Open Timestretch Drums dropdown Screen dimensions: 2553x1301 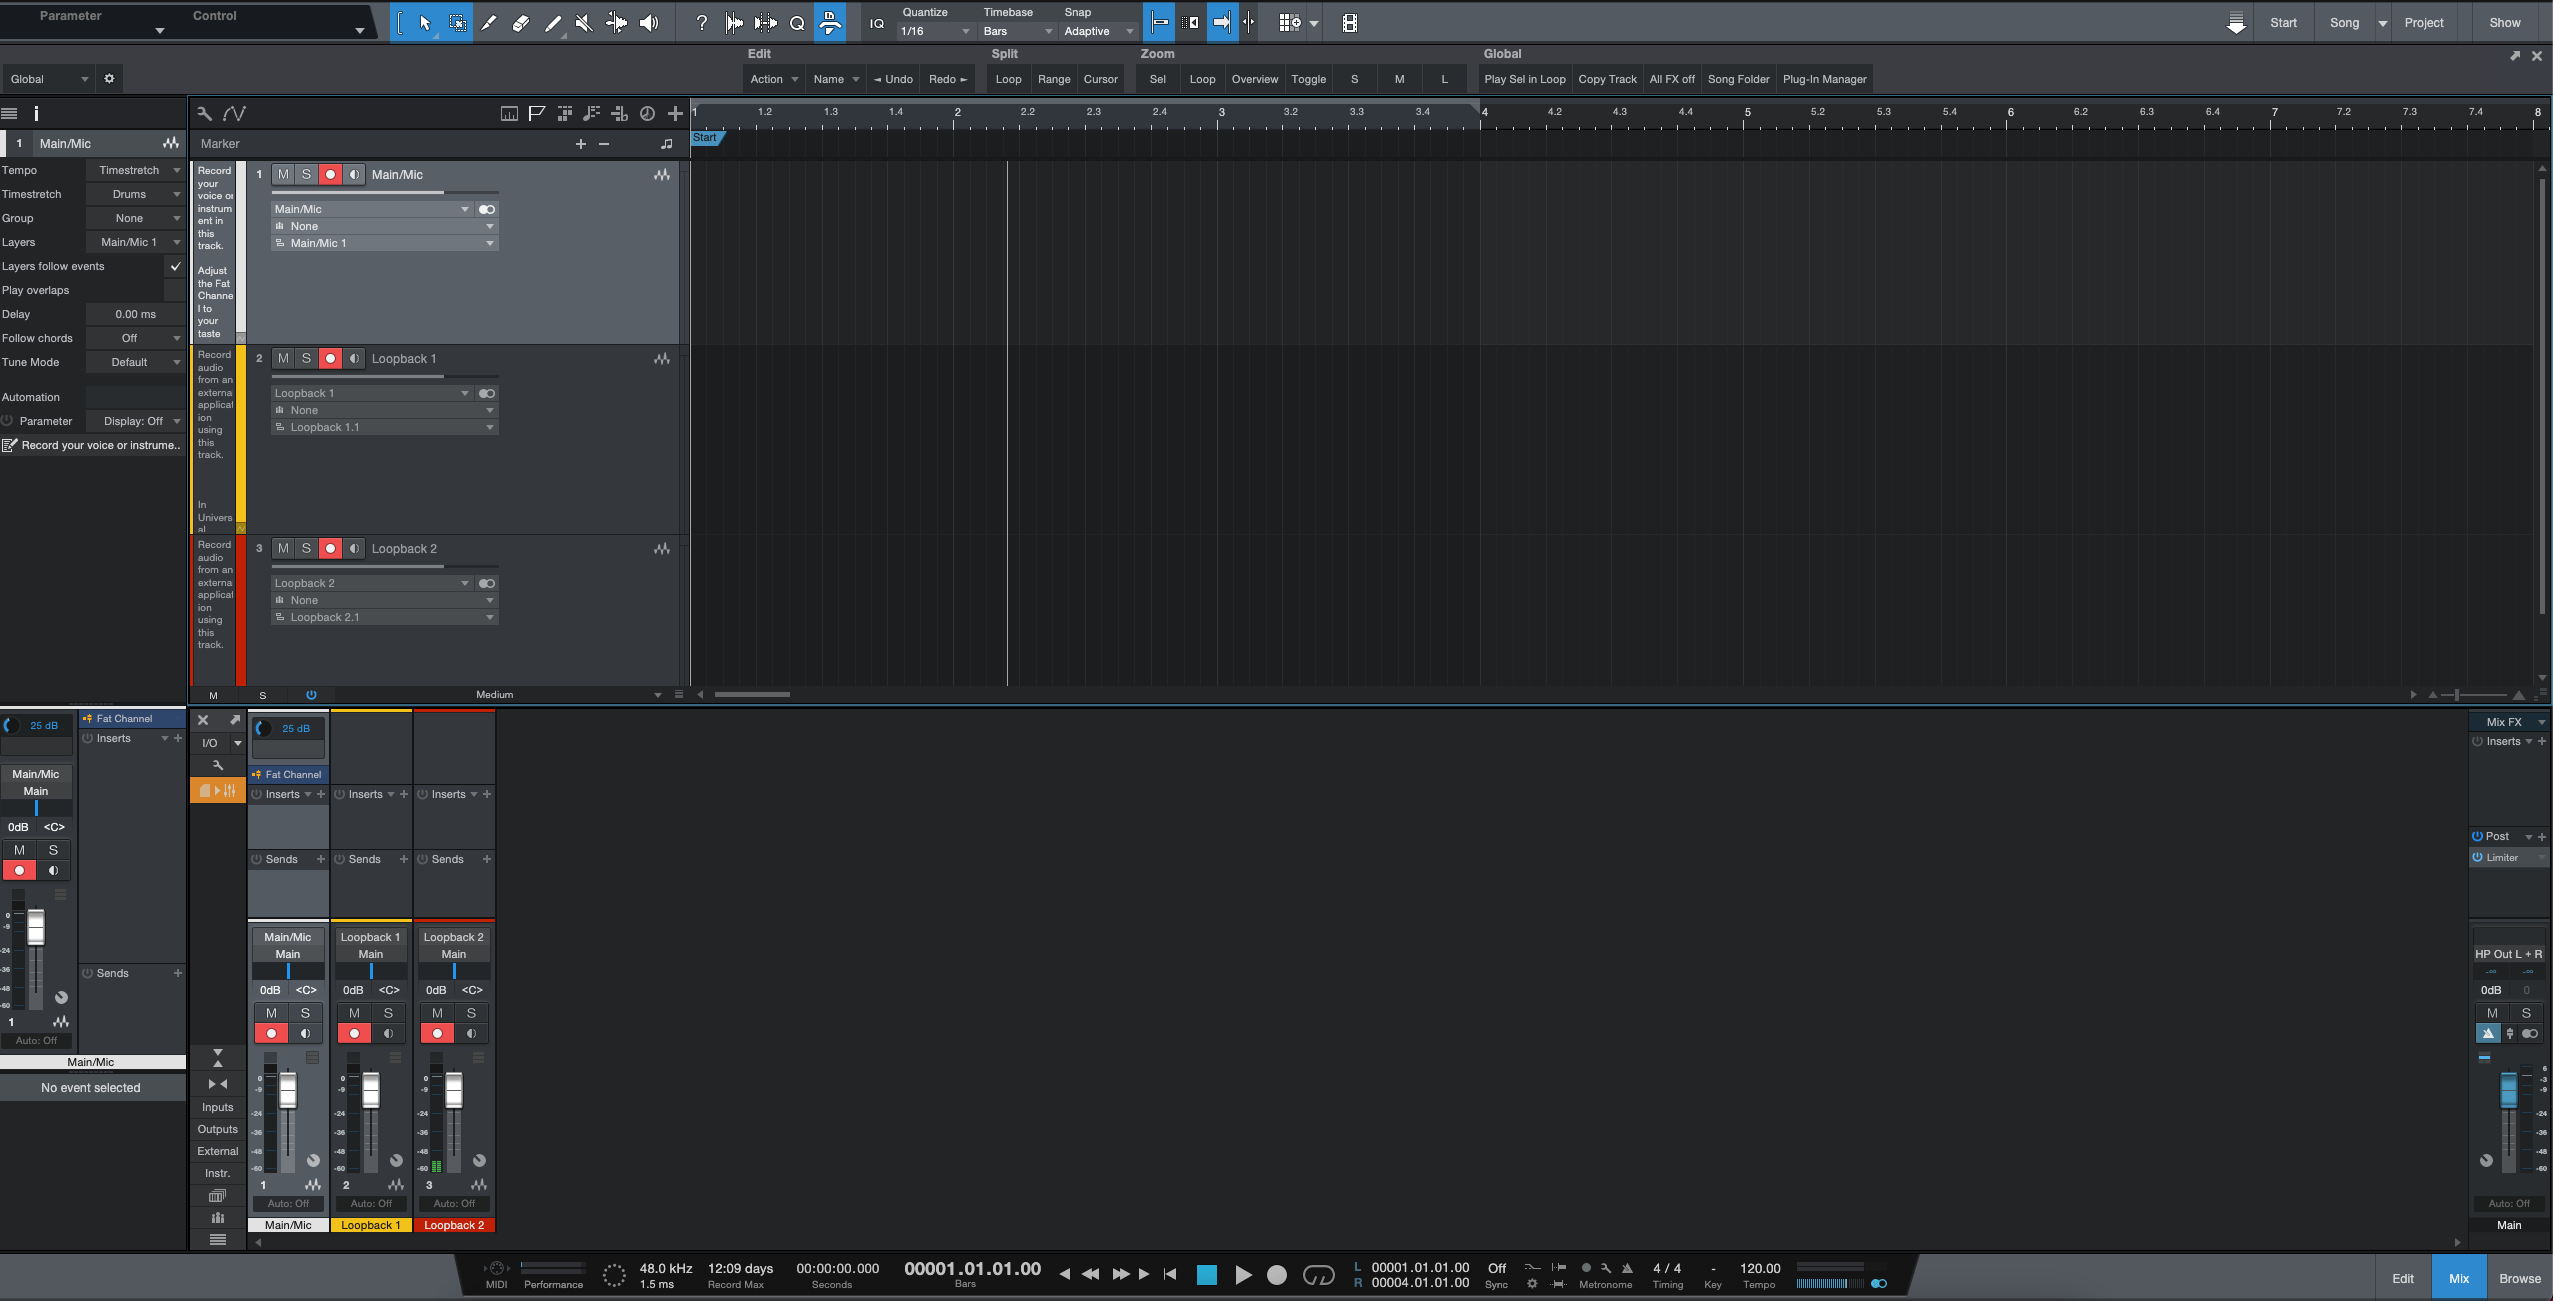[135, 194]
